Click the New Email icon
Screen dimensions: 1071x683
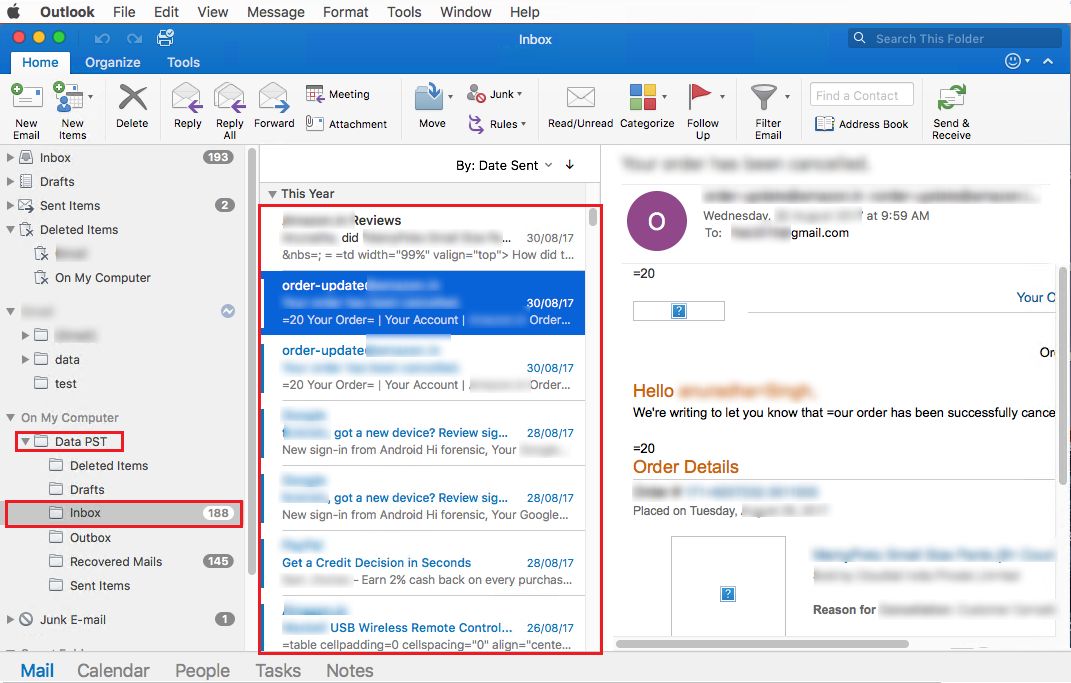pyautogui.click(x=27, y=97)
